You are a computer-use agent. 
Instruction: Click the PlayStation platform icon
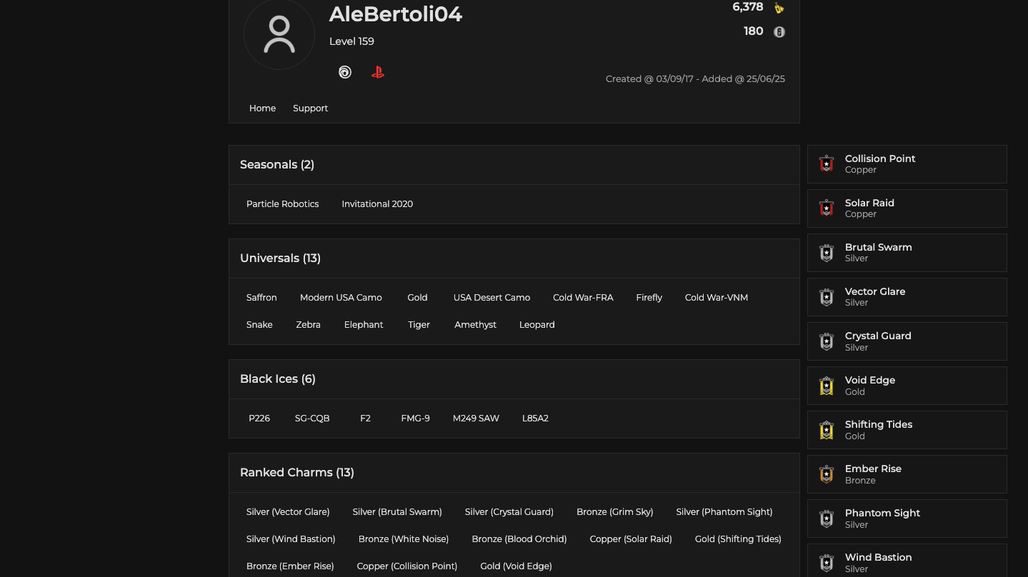point(378,72)
